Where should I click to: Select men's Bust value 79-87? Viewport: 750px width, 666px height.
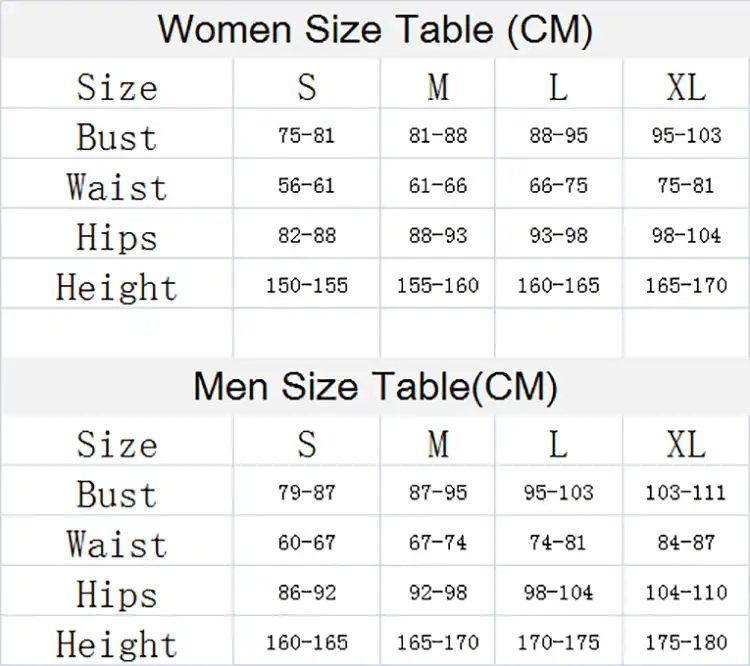[x=307, y=493]
